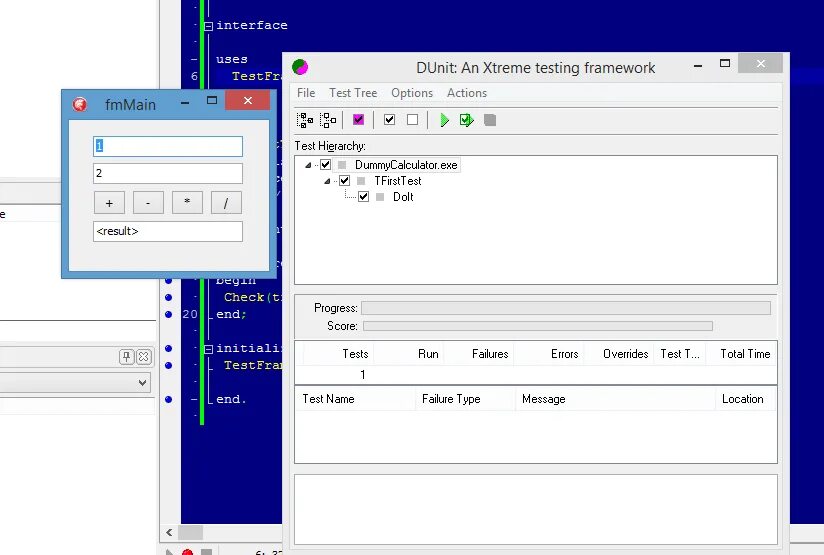Minimize the fmMain window
Viewport: 824px width, 555px height.
(185, 102)
